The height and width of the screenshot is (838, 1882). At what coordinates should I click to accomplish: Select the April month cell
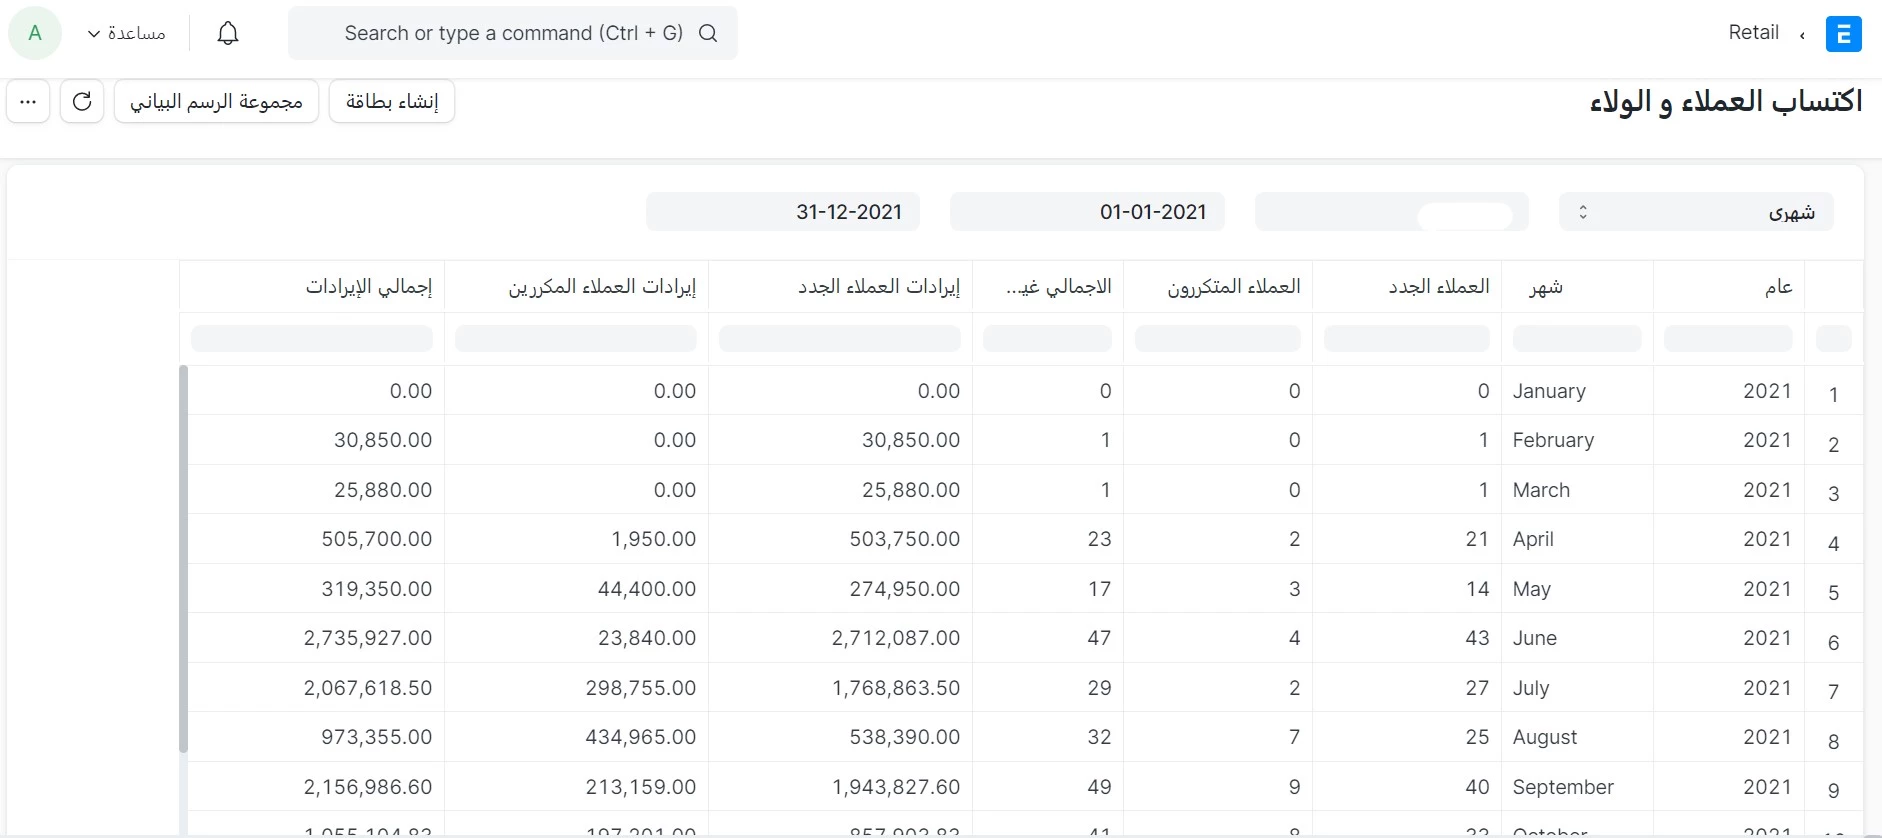click(x=1577, y=539)
